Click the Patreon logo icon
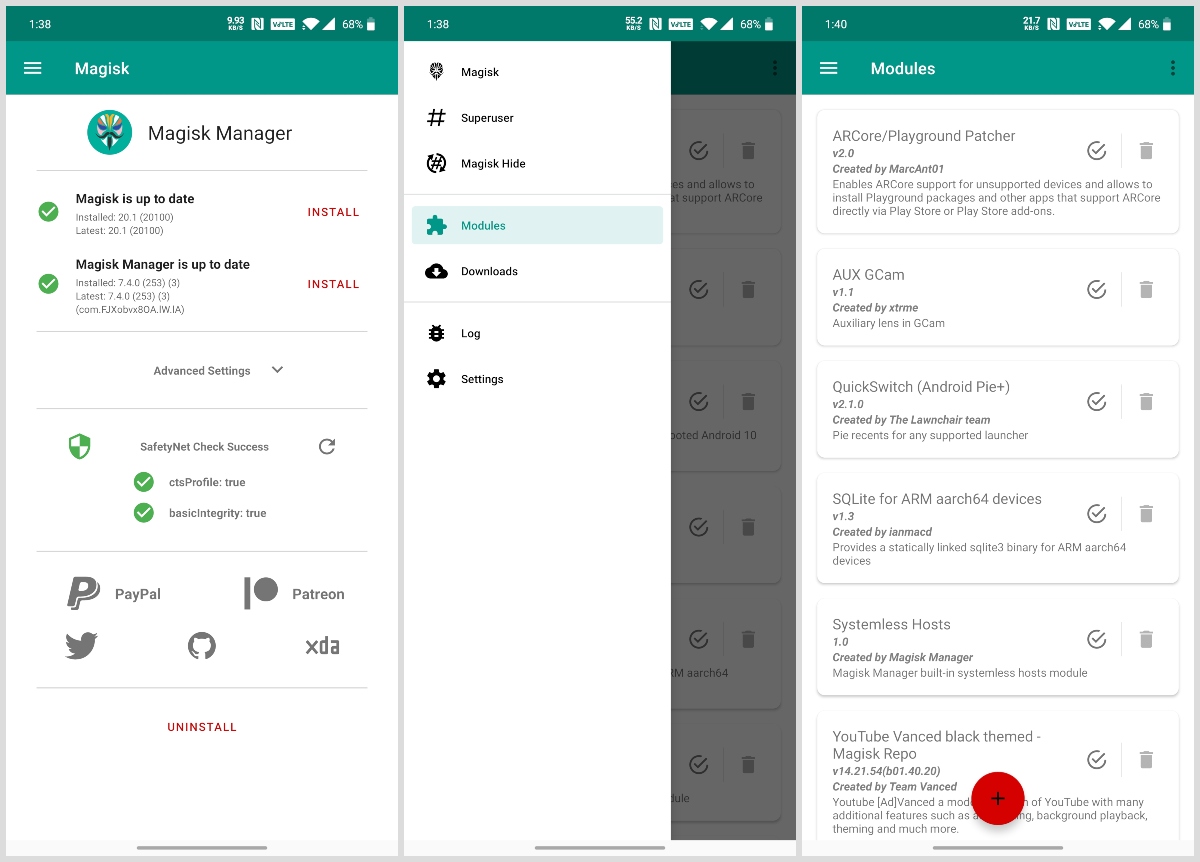 click(x=261, y=593)
